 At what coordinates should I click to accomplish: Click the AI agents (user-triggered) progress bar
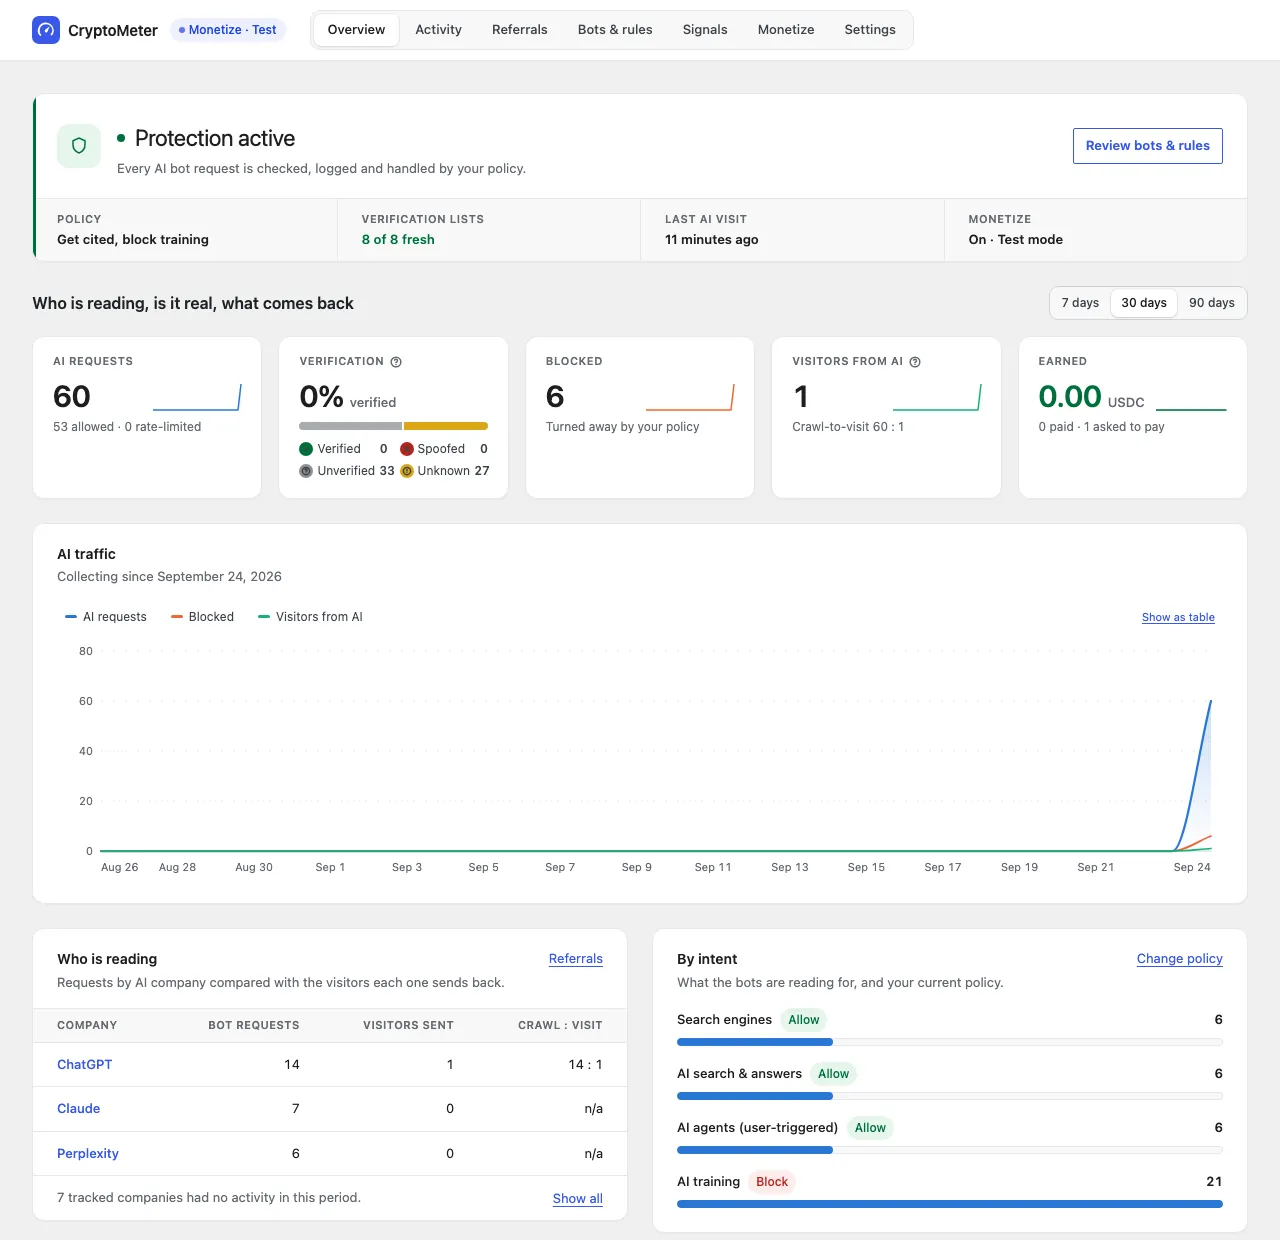click(950, 1150)
